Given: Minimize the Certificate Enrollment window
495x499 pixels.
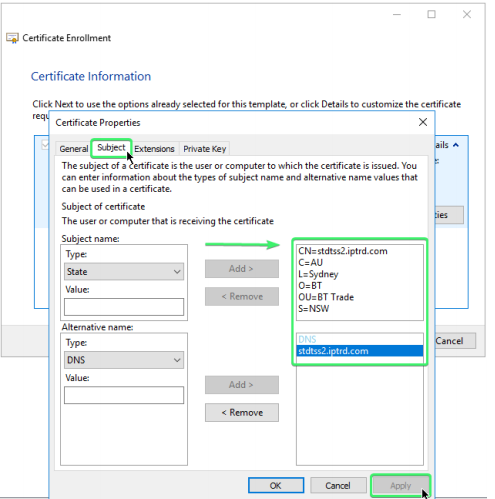Looking at the screenshot, I should (397, 14).
